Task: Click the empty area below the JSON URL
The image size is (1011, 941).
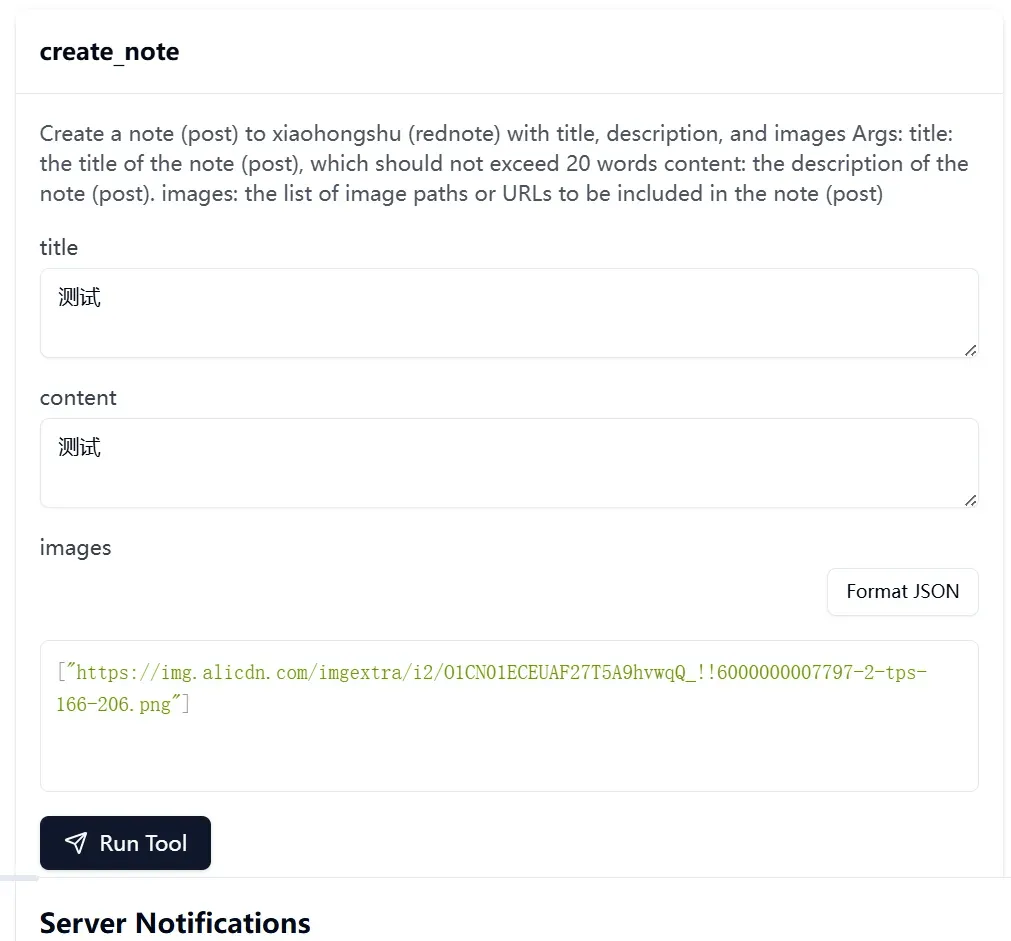Action: (509, 755)
